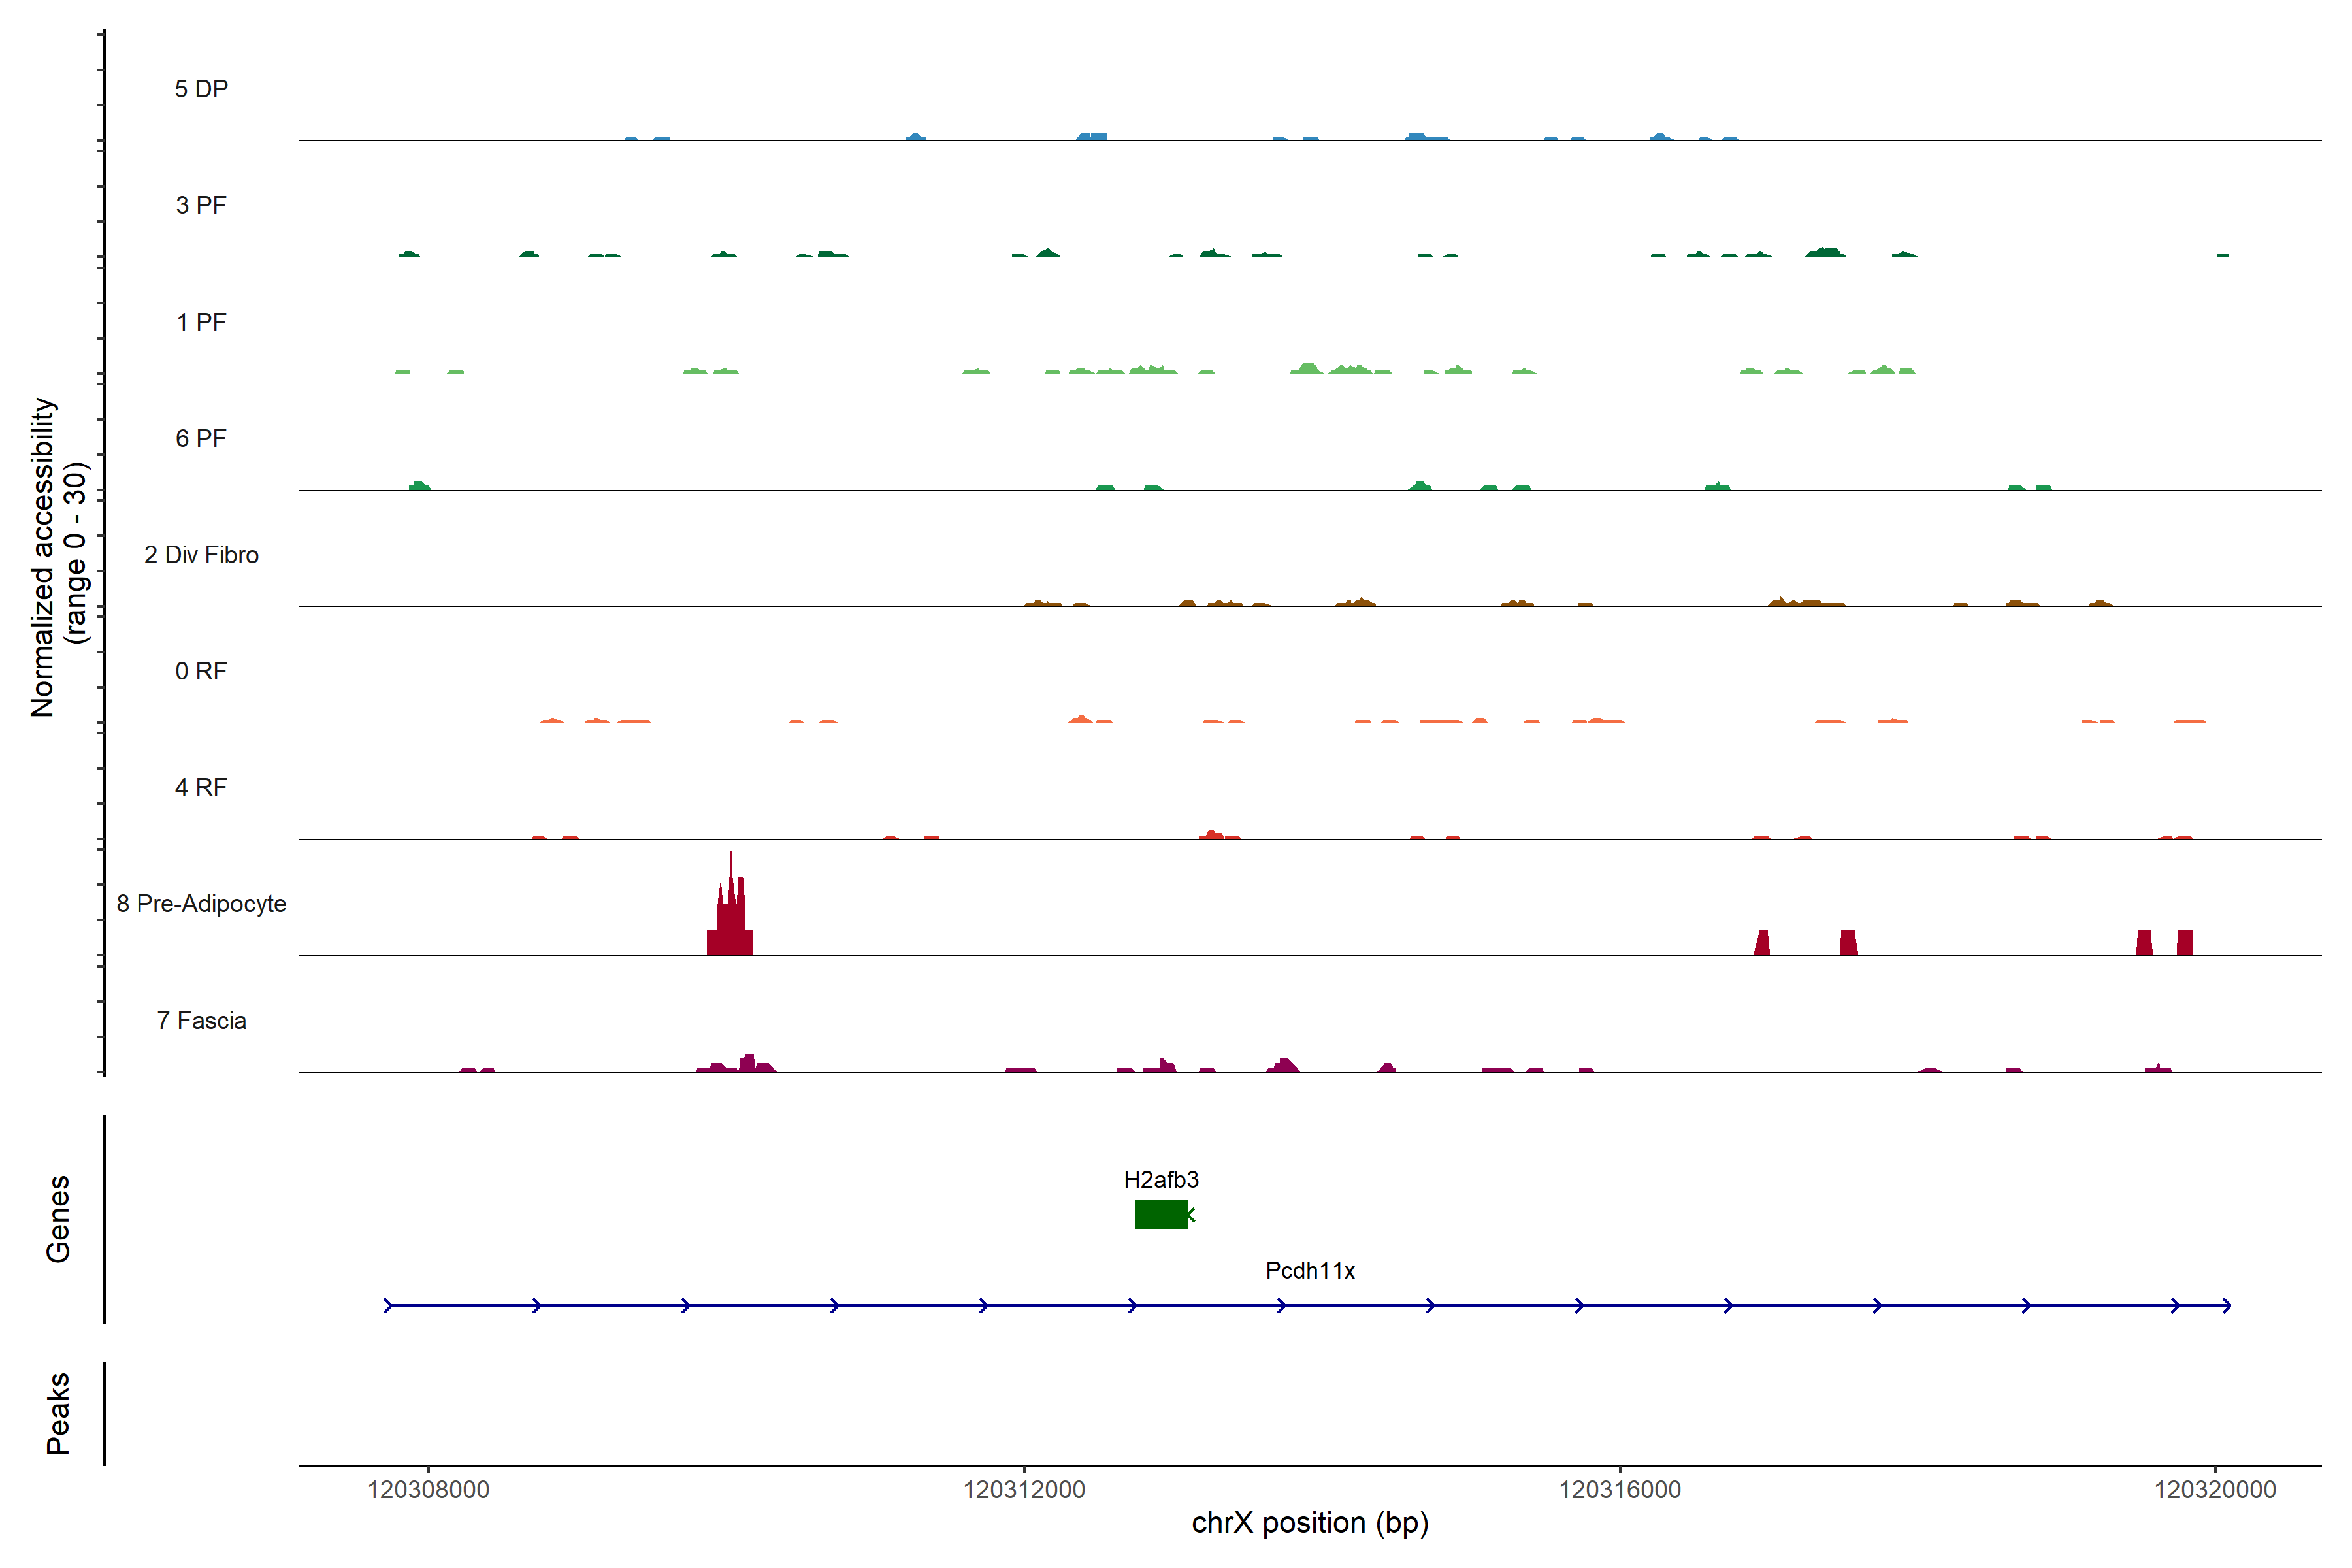Click the chrX position axis title

click(x=1310, y=1523)
